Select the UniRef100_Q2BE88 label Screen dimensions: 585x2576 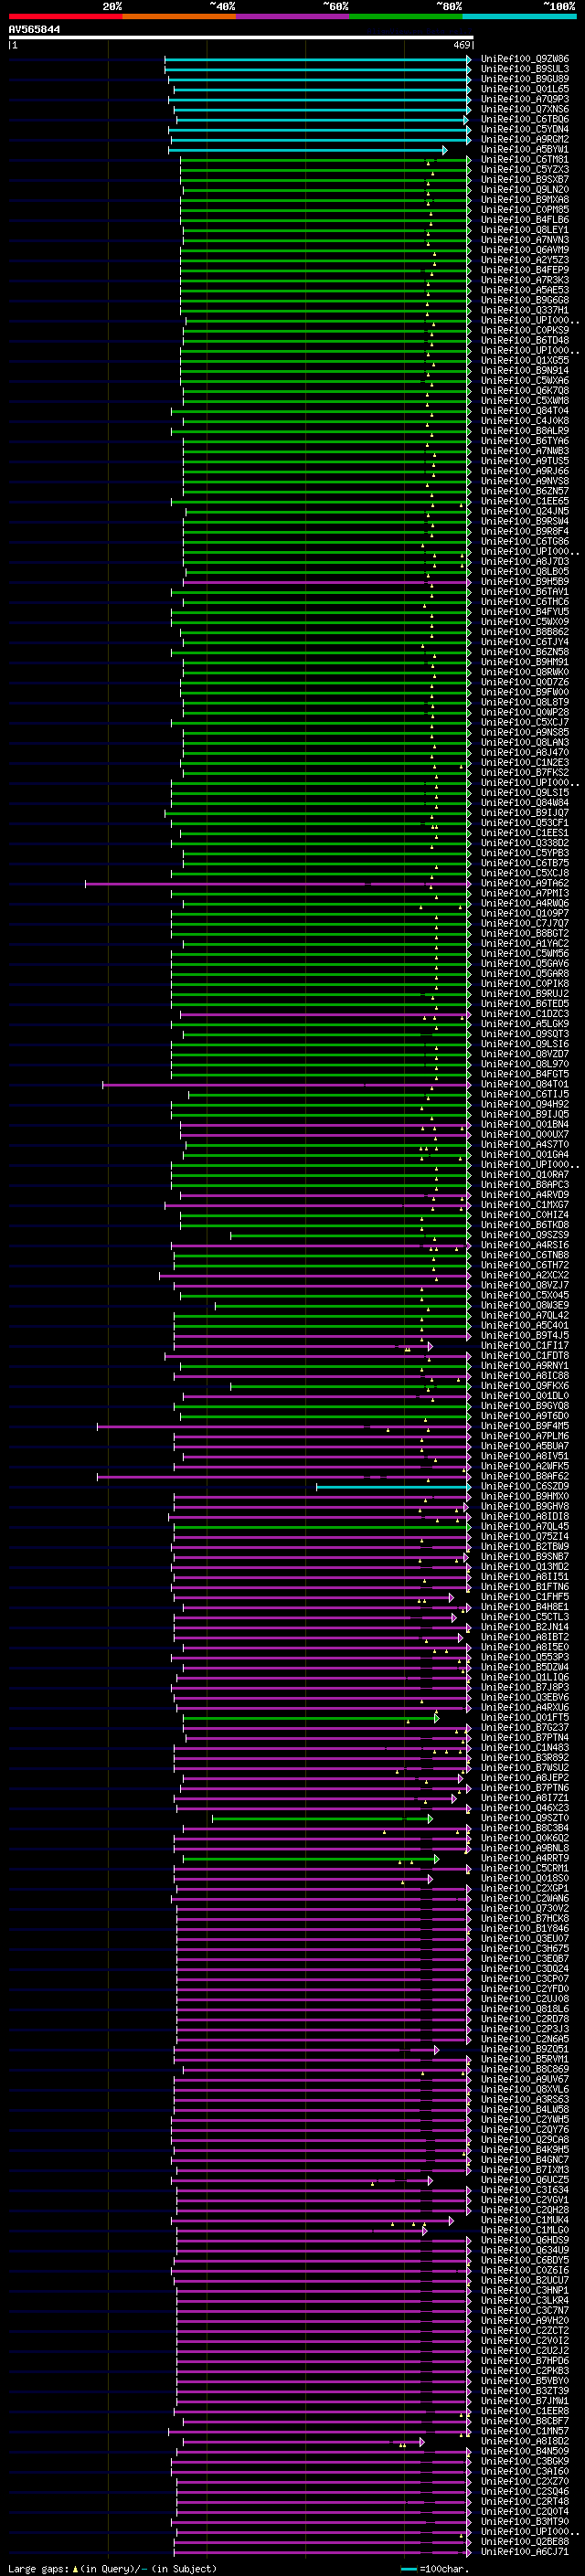tap(525, 2542)
